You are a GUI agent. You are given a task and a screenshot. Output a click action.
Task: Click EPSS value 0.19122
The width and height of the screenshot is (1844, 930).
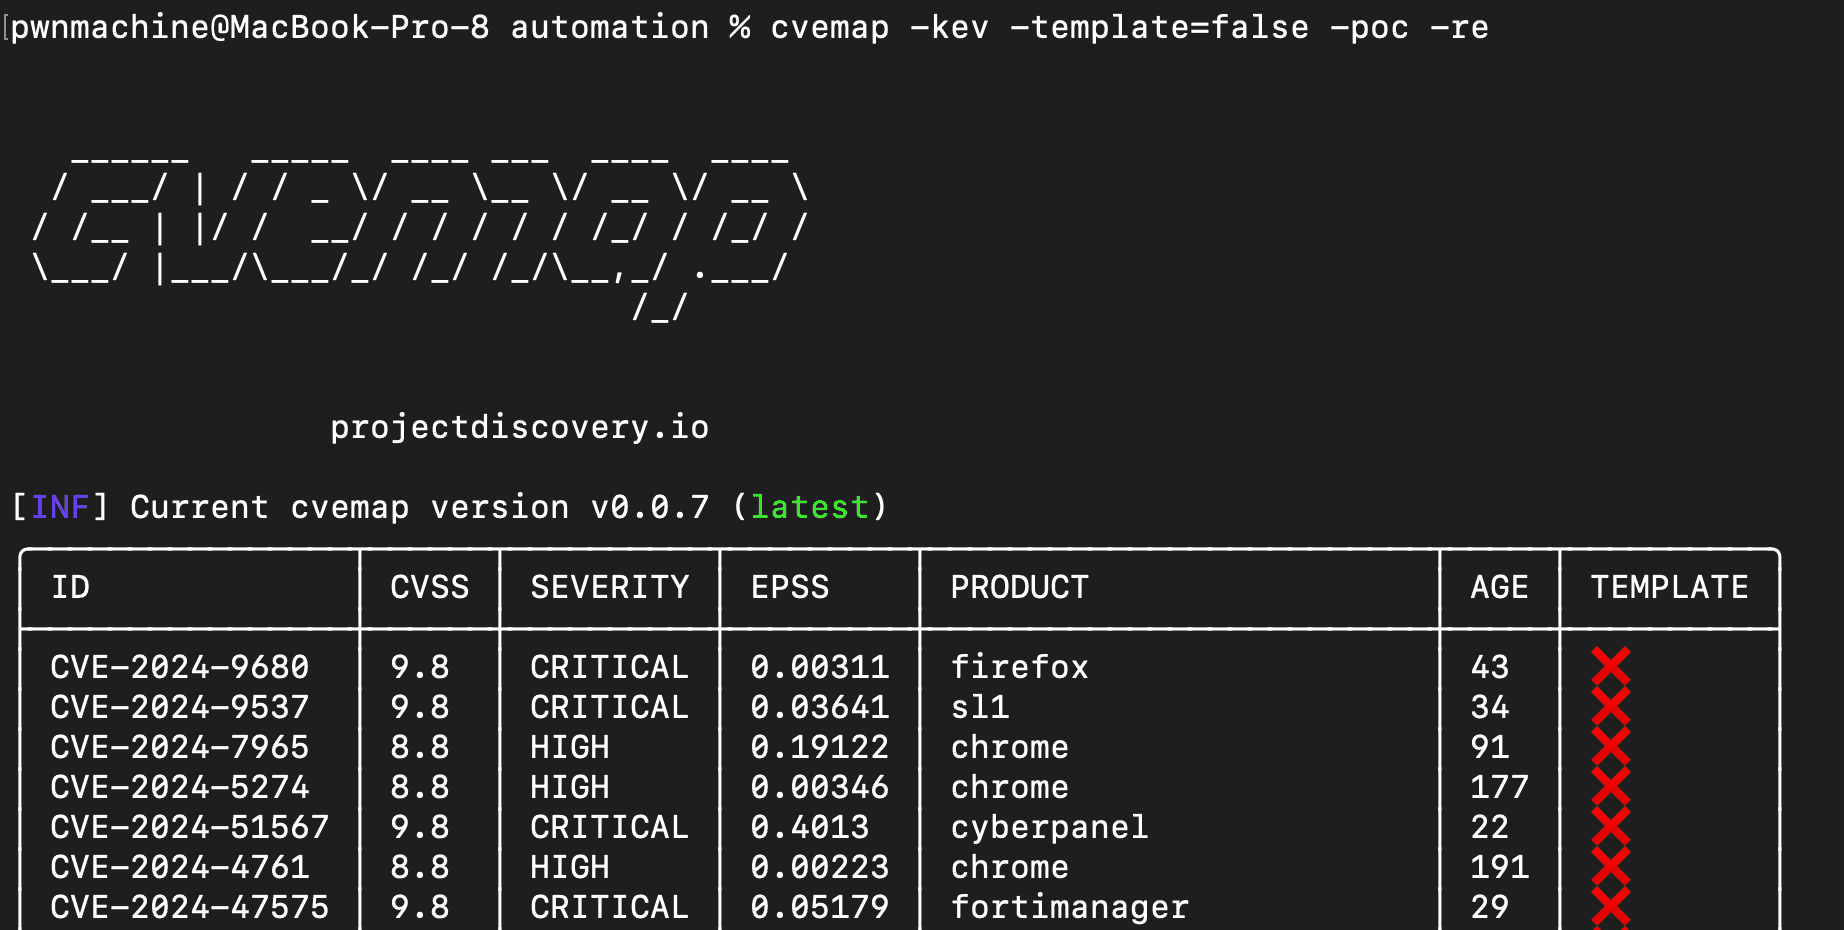[819, 747]
